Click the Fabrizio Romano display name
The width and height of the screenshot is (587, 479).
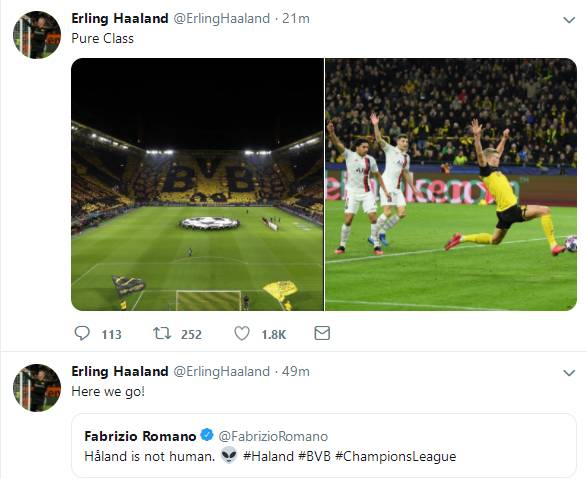pyautogui.click(x=140, y=436)
